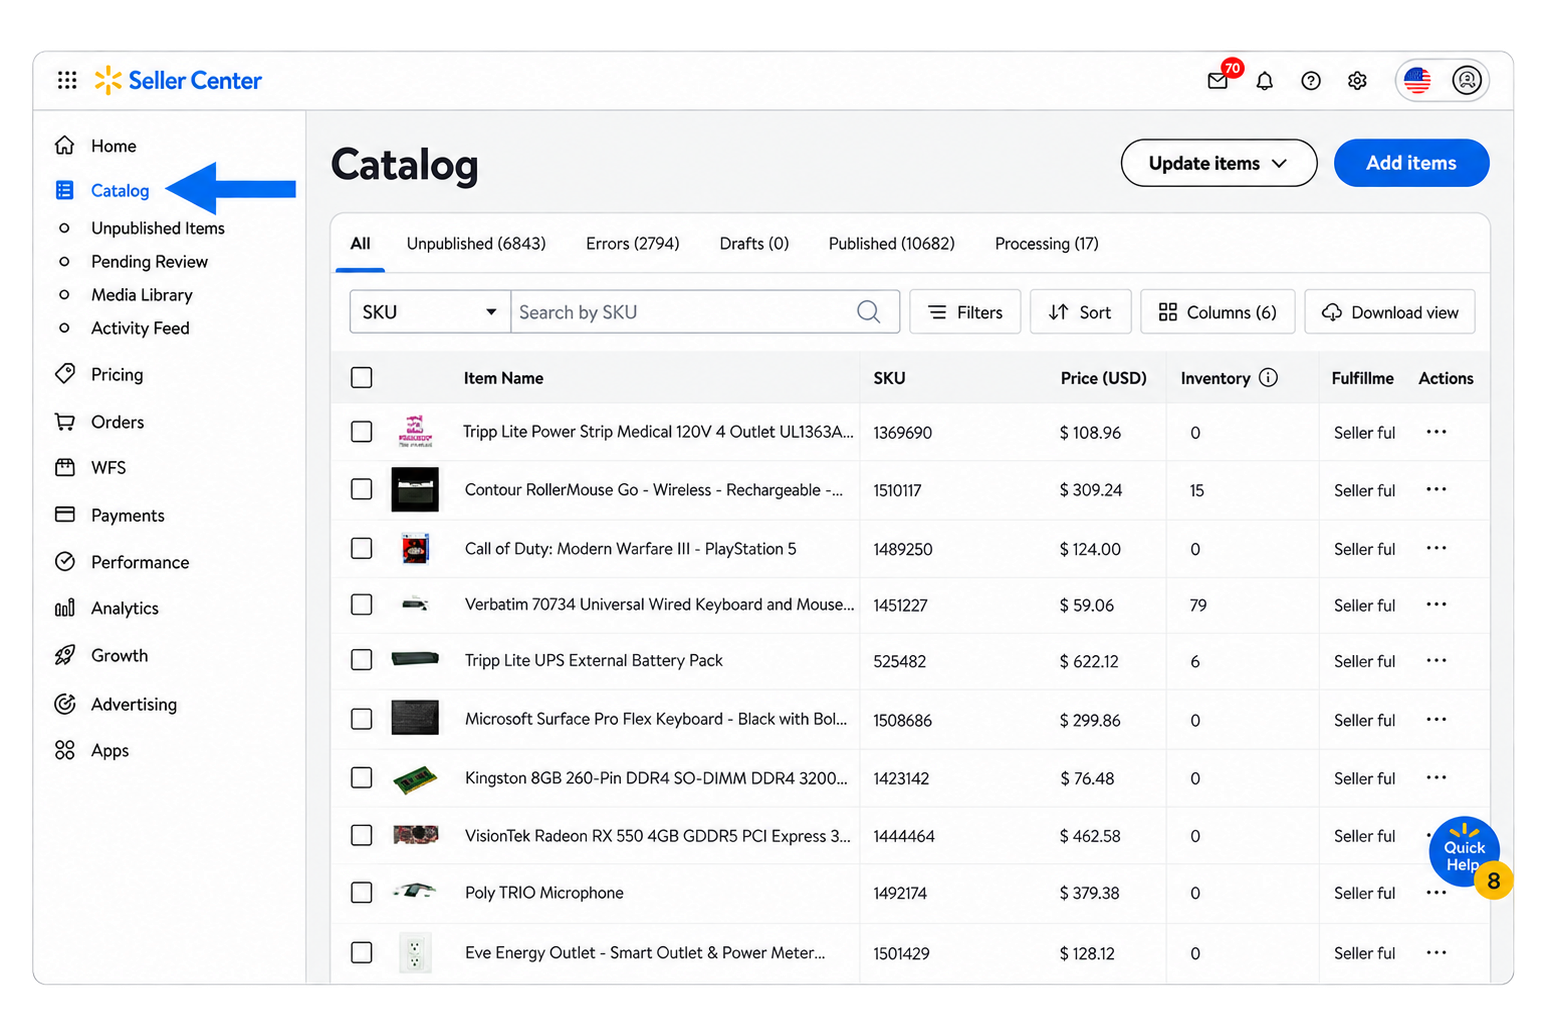Click the Add items button

tap(1412, 163)
